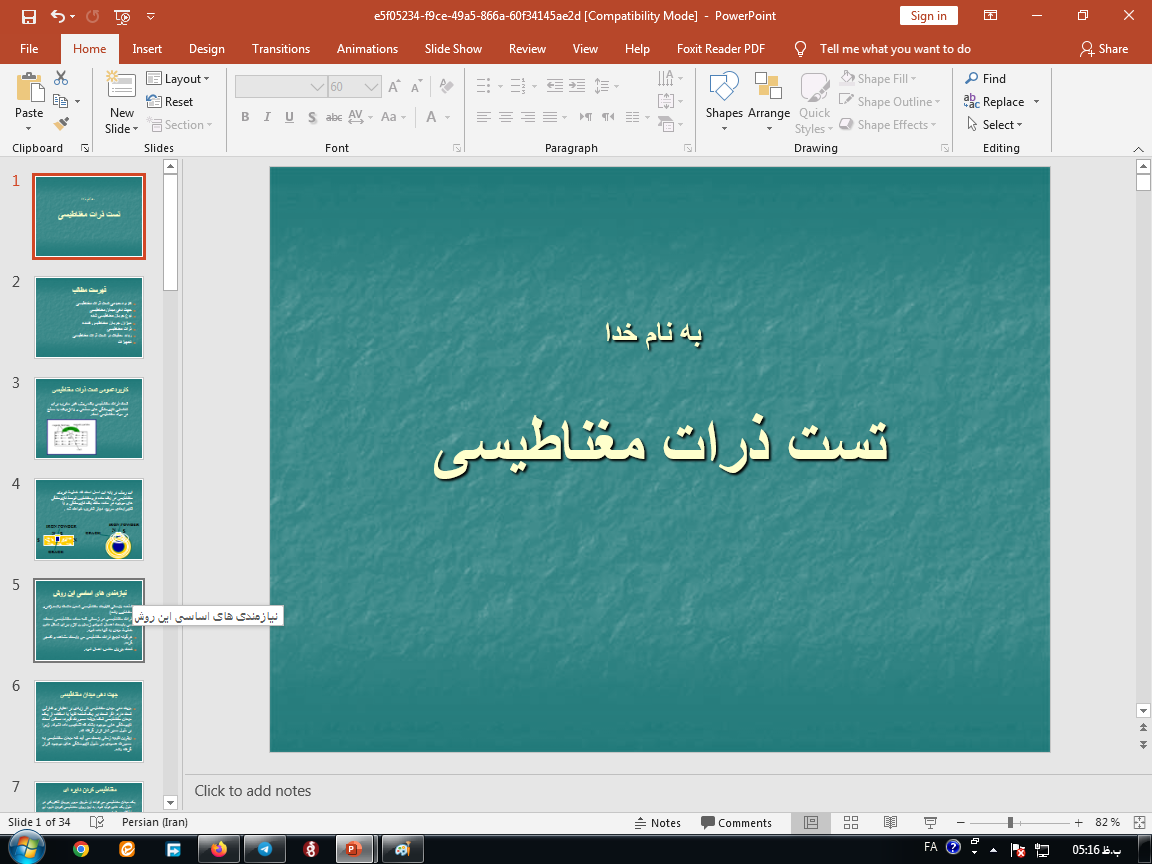Viewport: 1152px width, 864px height.
Task: Toggle the Notes pane in status bar
Action: pyautogui.click(x=658, y=822)
